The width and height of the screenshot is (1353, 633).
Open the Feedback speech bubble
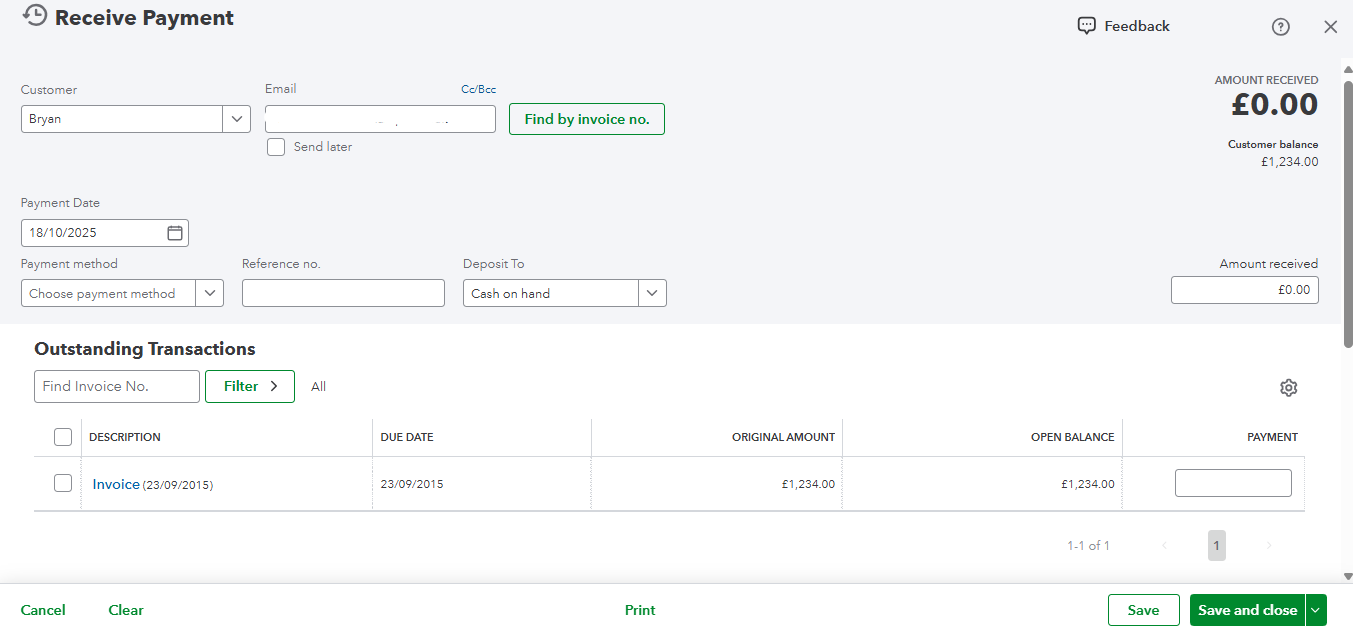[1086, 26]
